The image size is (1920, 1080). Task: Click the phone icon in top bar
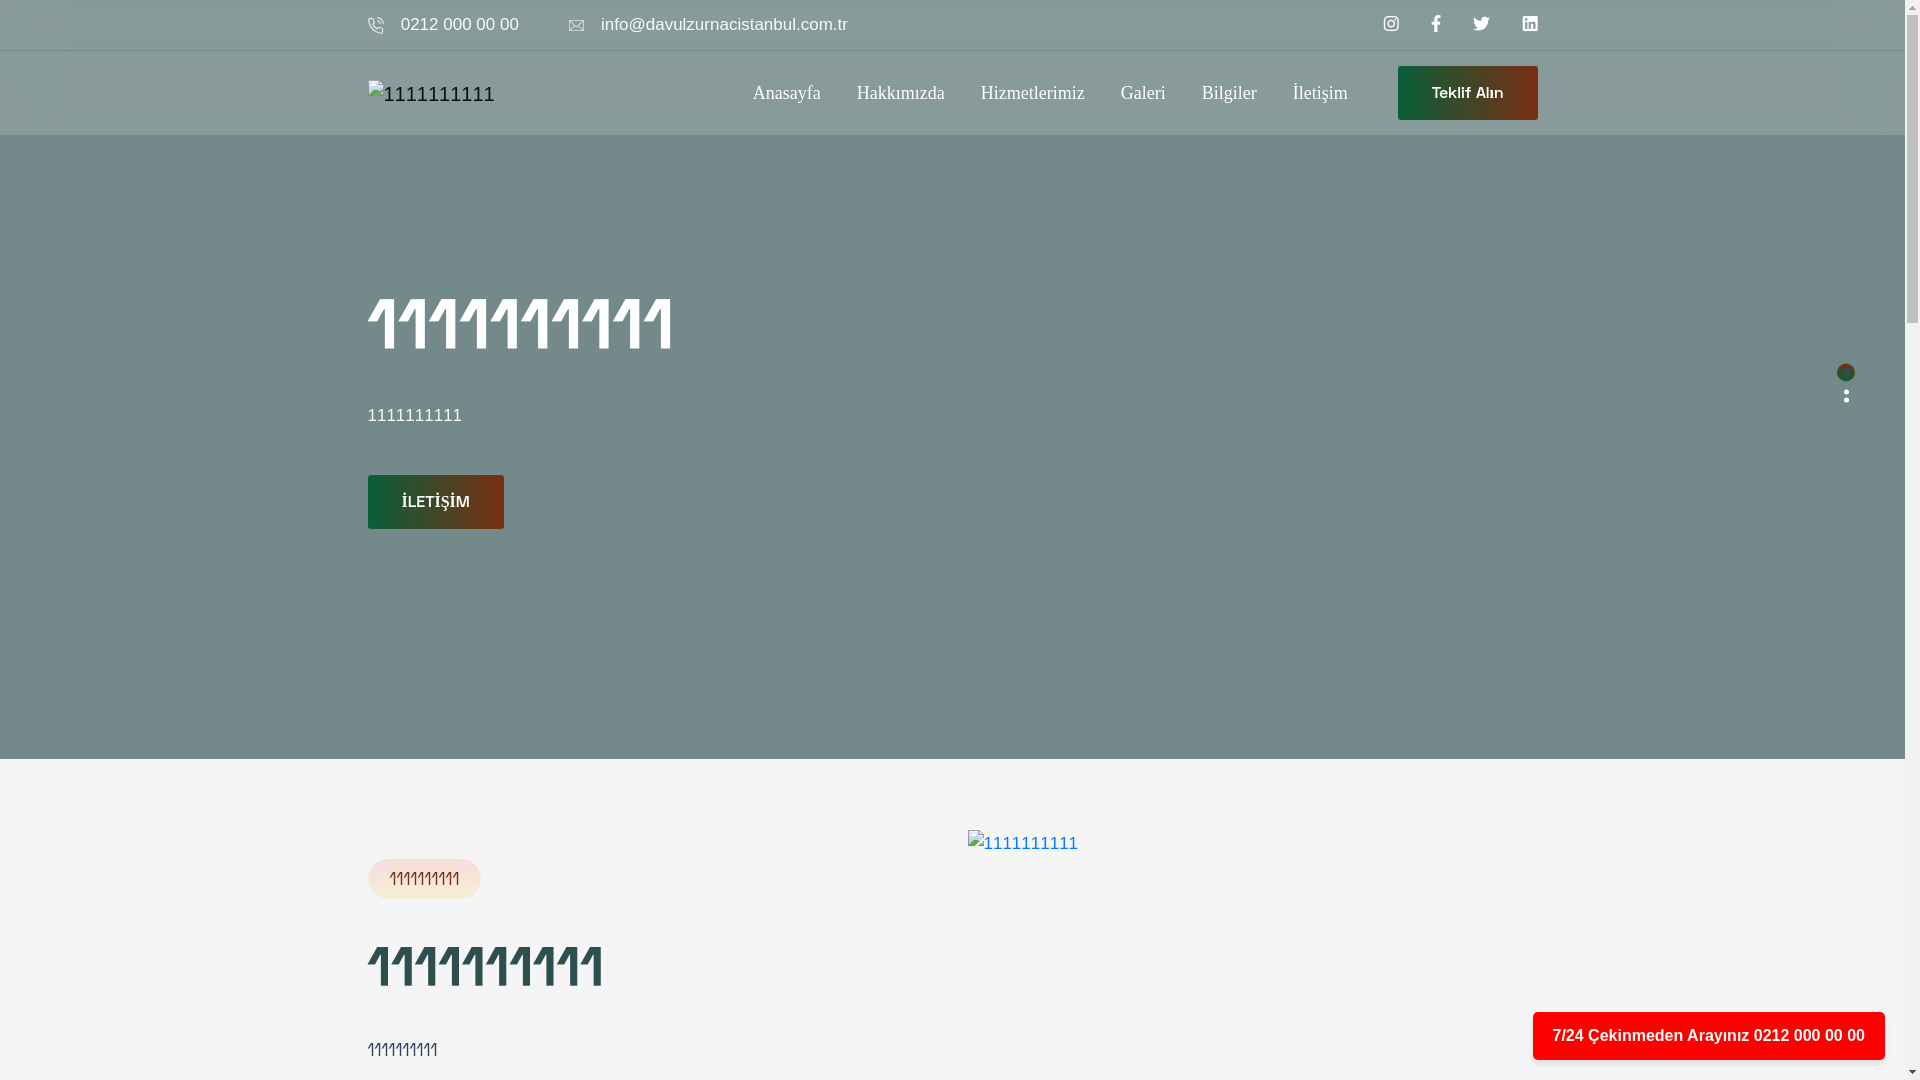point(376,26)
